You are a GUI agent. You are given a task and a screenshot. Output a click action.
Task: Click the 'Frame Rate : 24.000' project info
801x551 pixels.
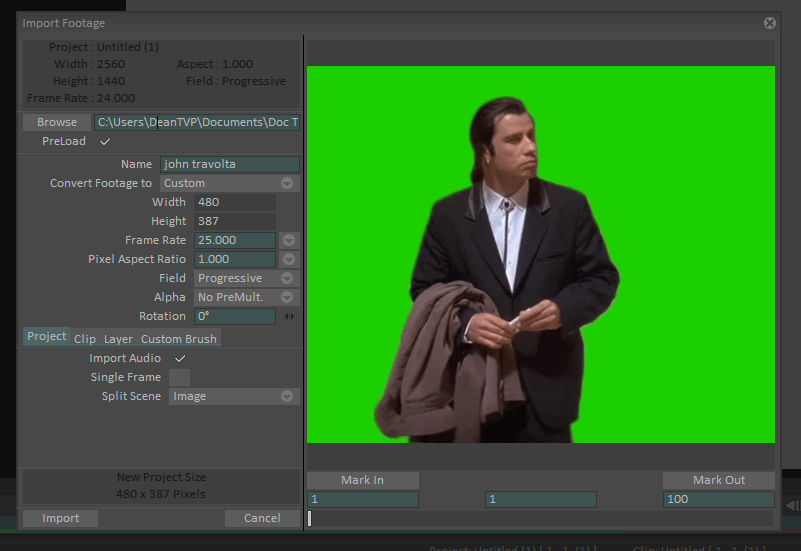[81, 98]
